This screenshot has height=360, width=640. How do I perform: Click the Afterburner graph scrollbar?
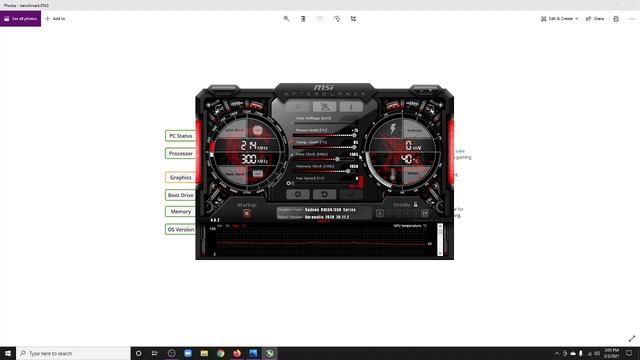tap(440, 240)
